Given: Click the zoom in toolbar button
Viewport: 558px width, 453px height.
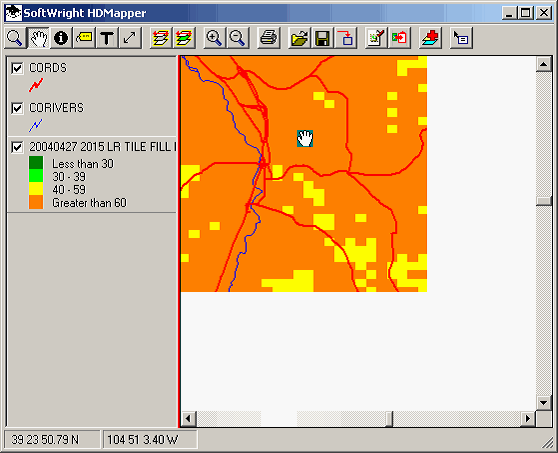Looking at the screenshot, I should (214, 38).
